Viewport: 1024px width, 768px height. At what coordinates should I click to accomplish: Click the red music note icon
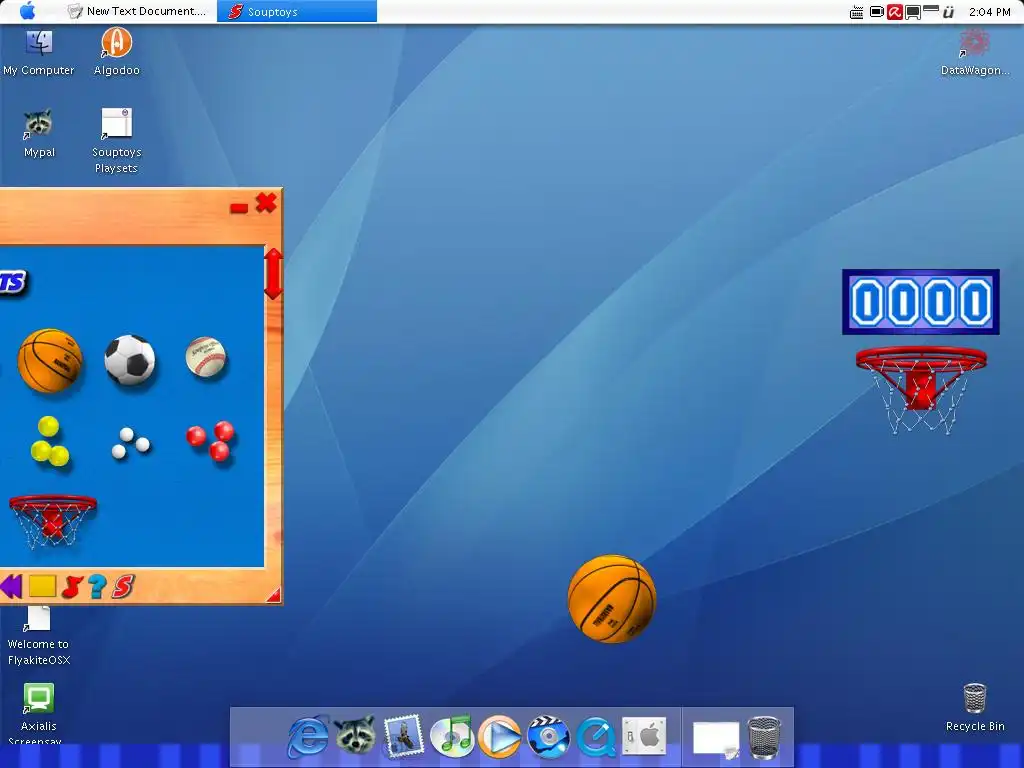[x=71, y=586]
